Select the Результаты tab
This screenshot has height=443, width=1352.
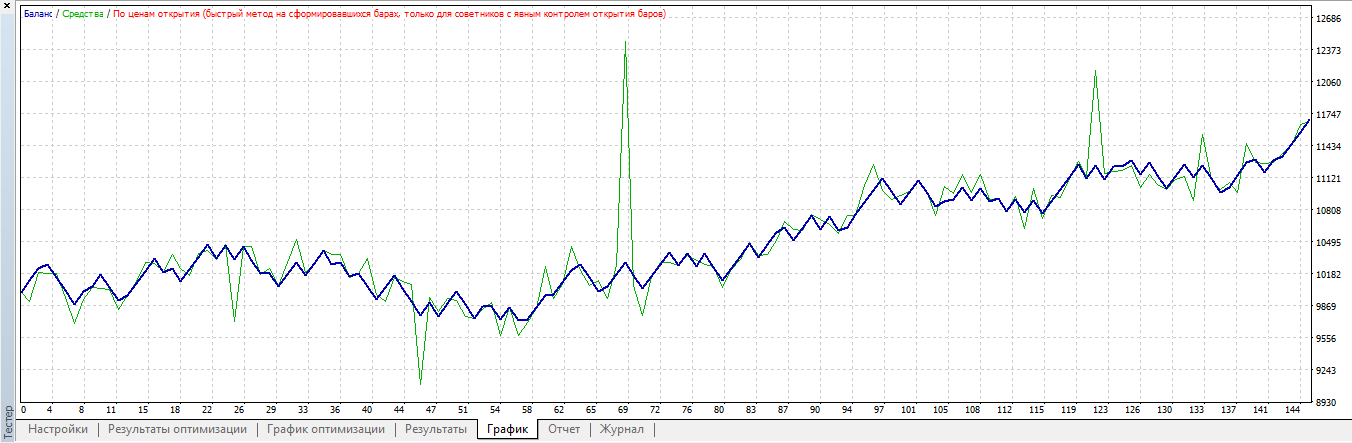pyautogui.click(x=435, y=430)
